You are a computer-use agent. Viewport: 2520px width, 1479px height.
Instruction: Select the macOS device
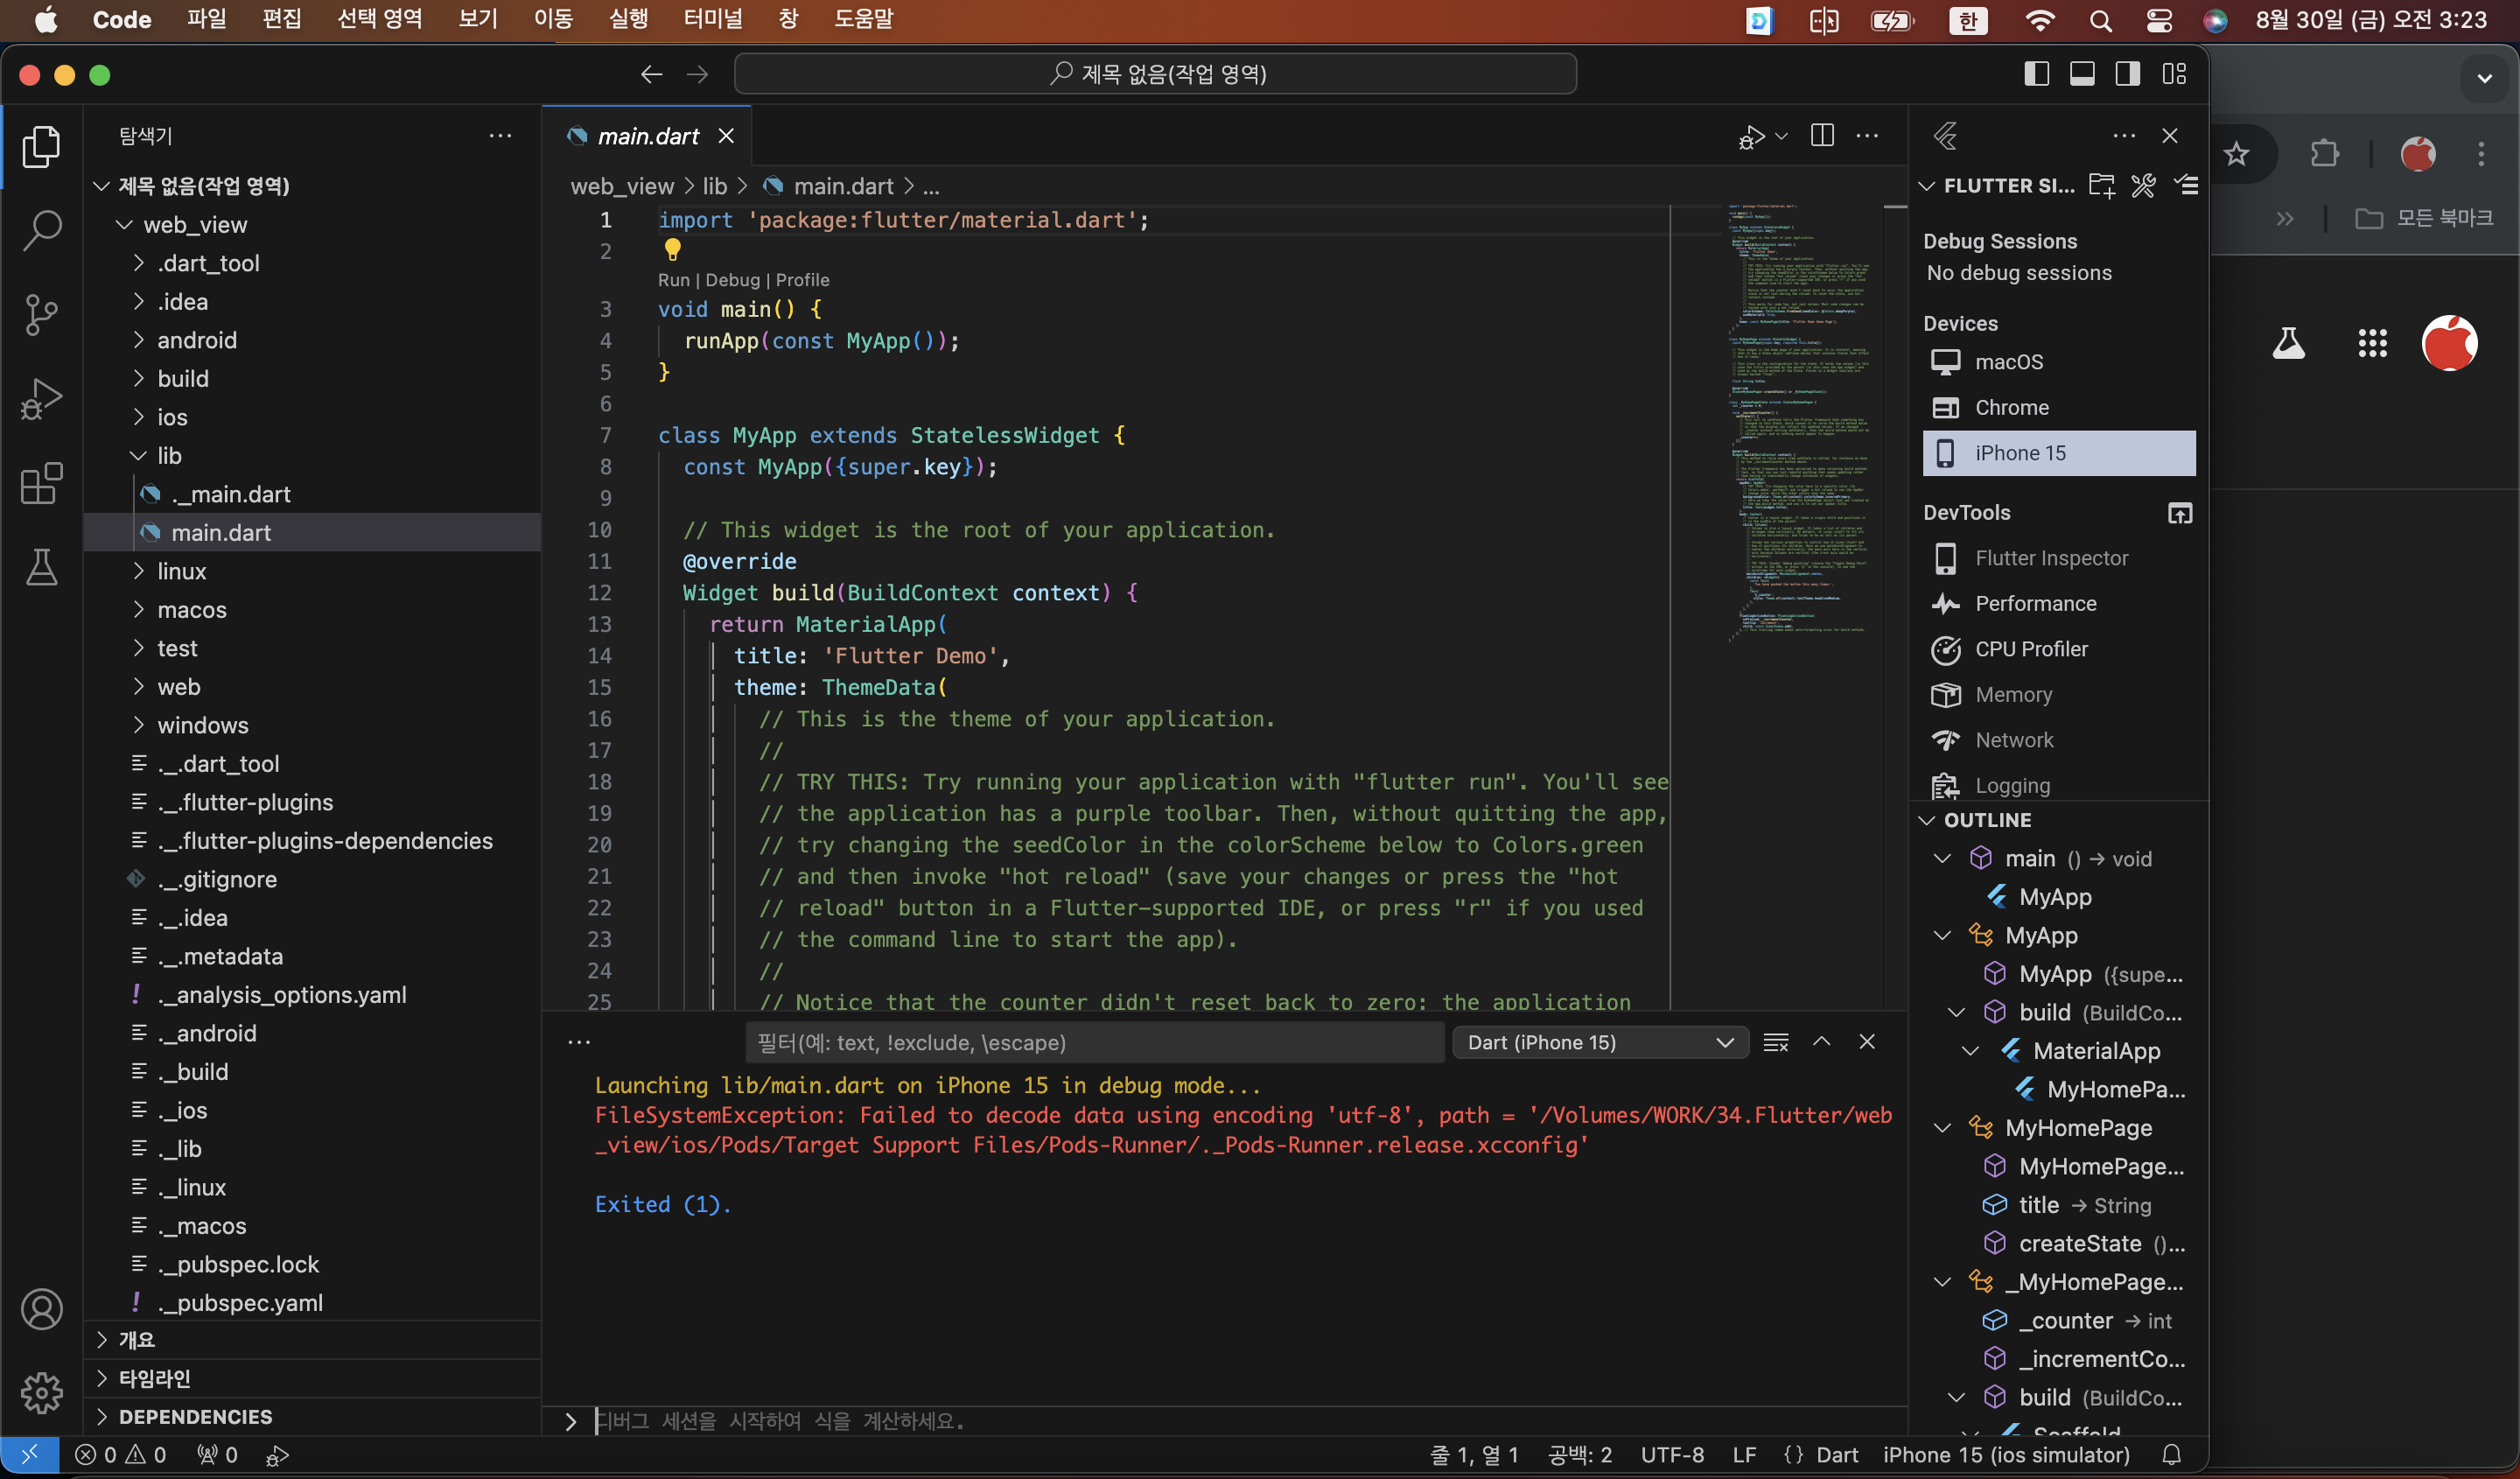pyautogui.click(x=2058, y=362)
